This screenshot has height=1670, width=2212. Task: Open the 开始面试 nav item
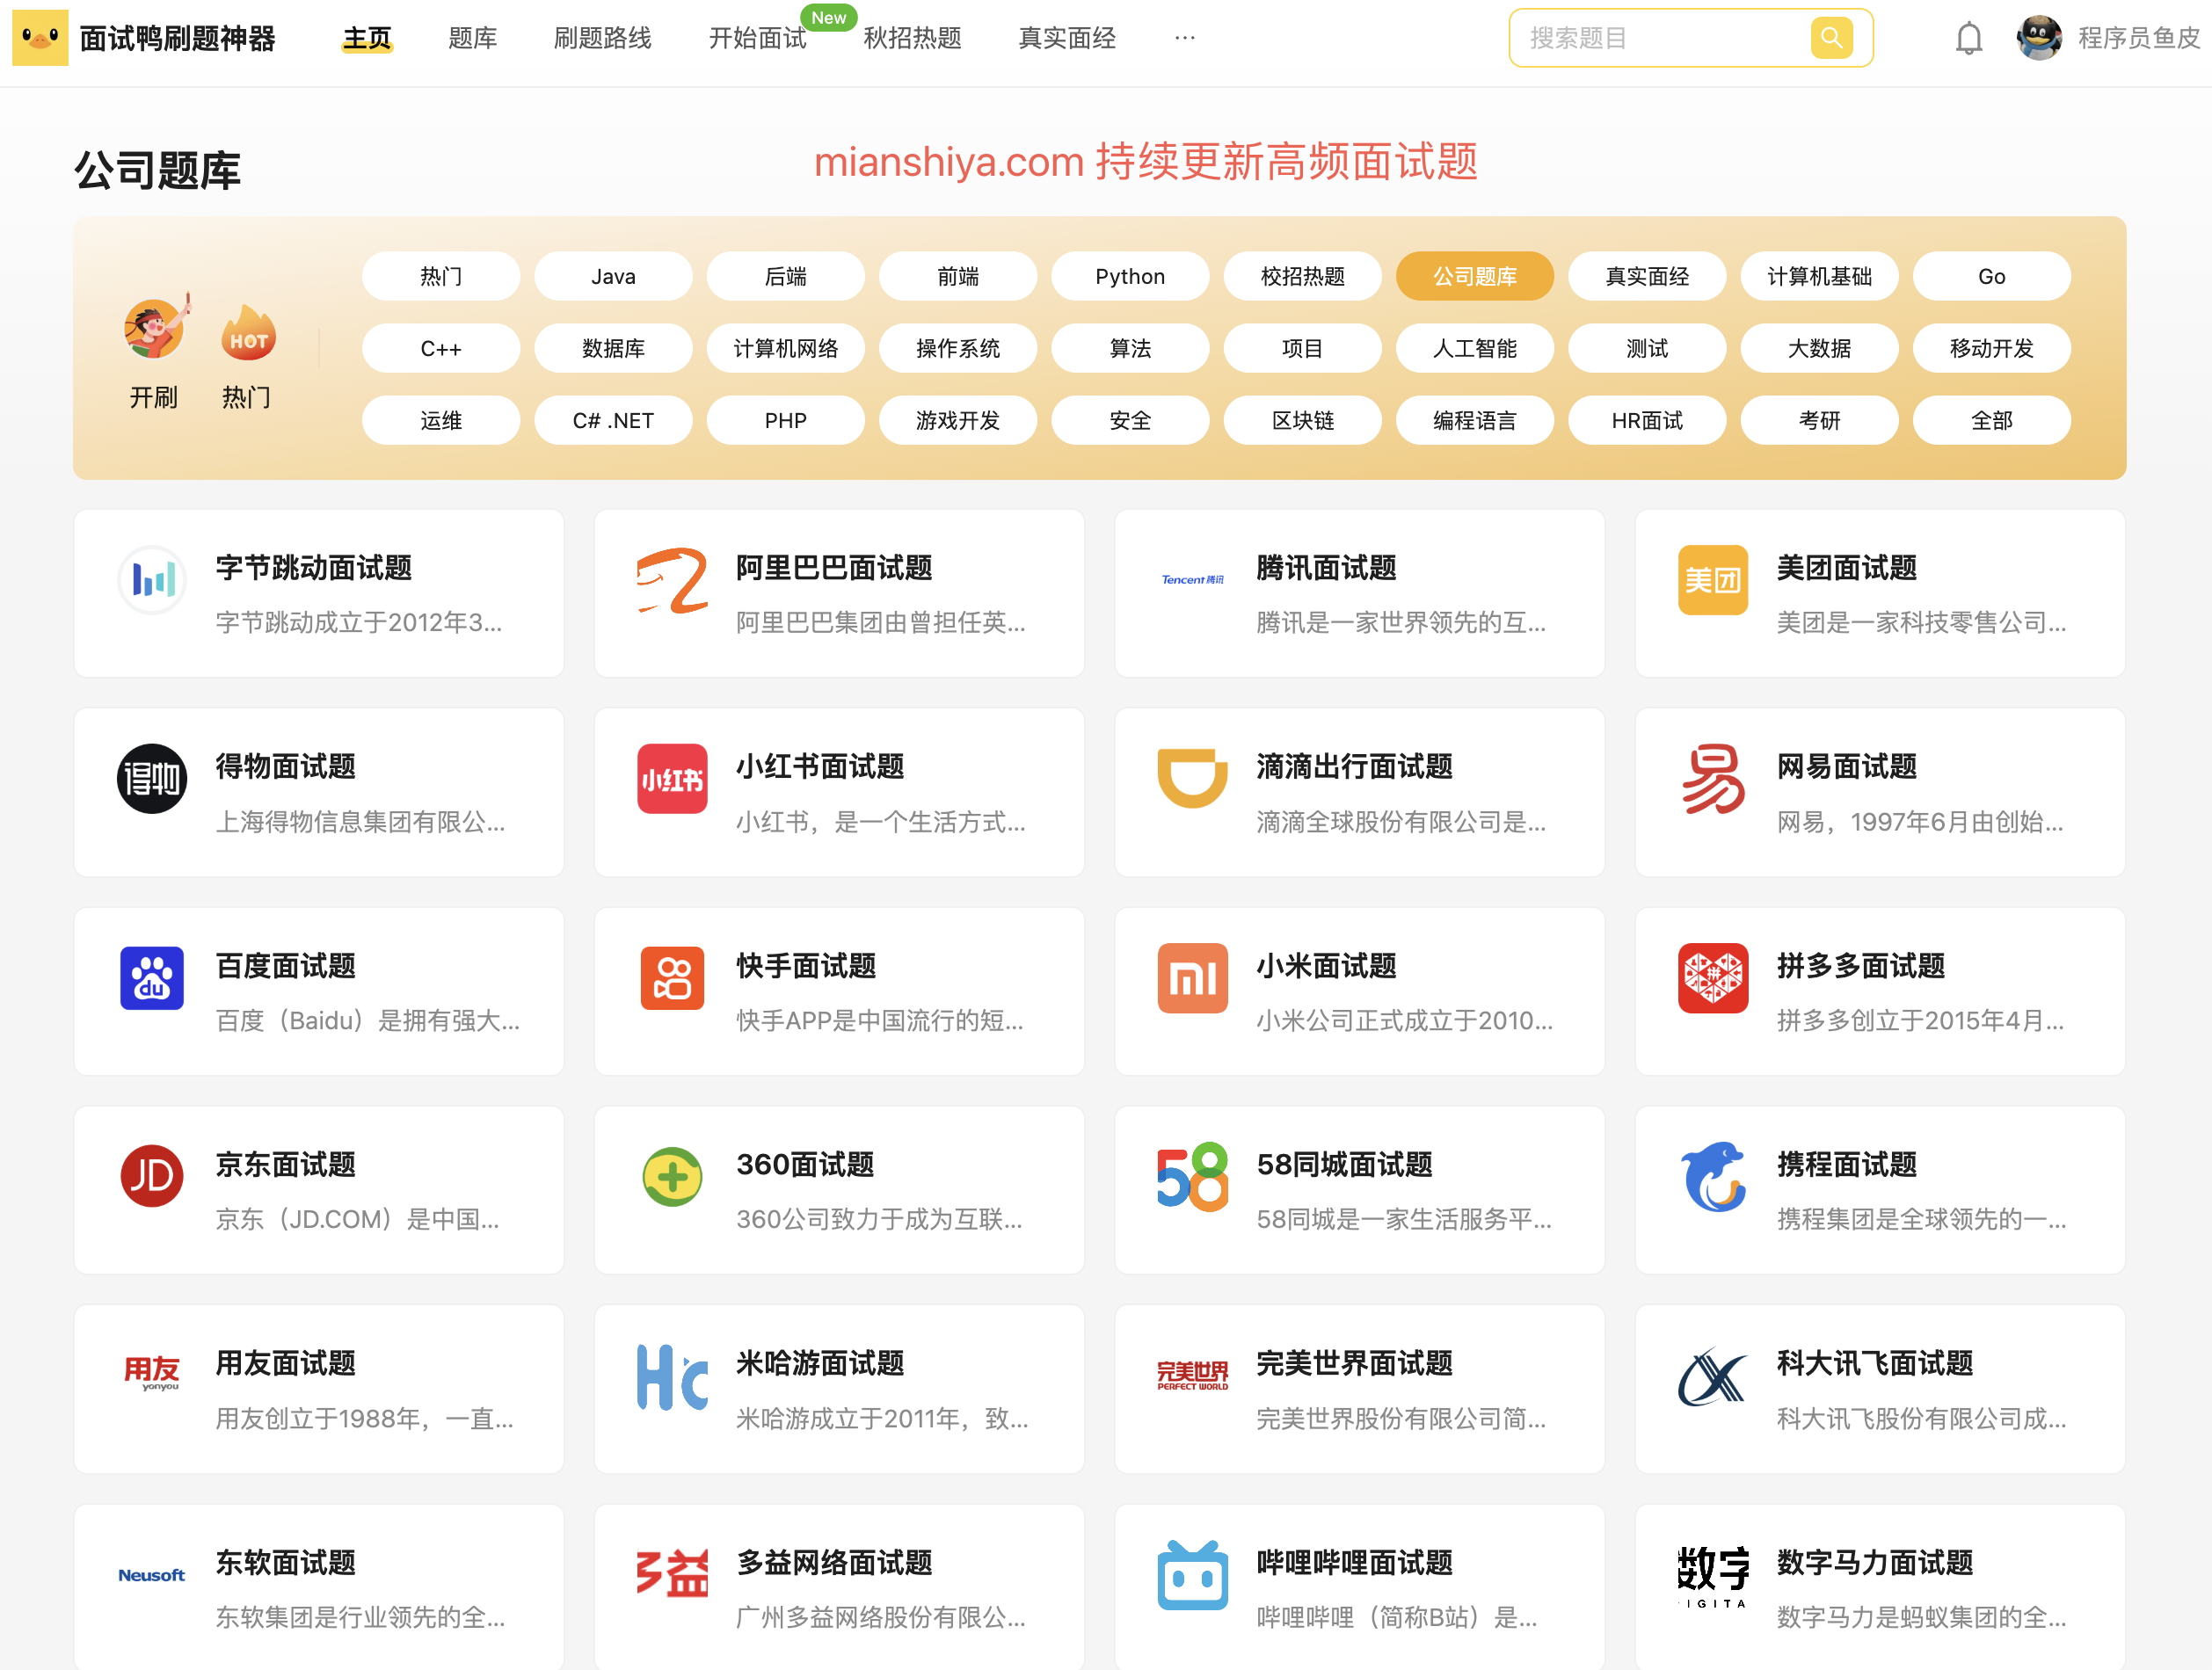757,38
